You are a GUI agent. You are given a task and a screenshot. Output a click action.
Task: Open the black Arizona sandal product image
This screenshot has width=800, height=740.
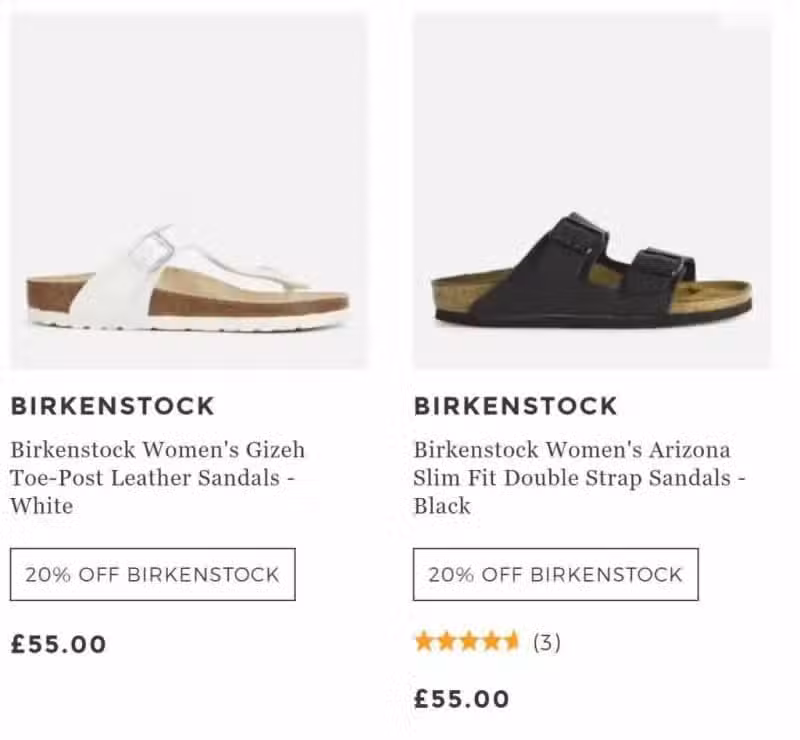click(x=592, y=191)
